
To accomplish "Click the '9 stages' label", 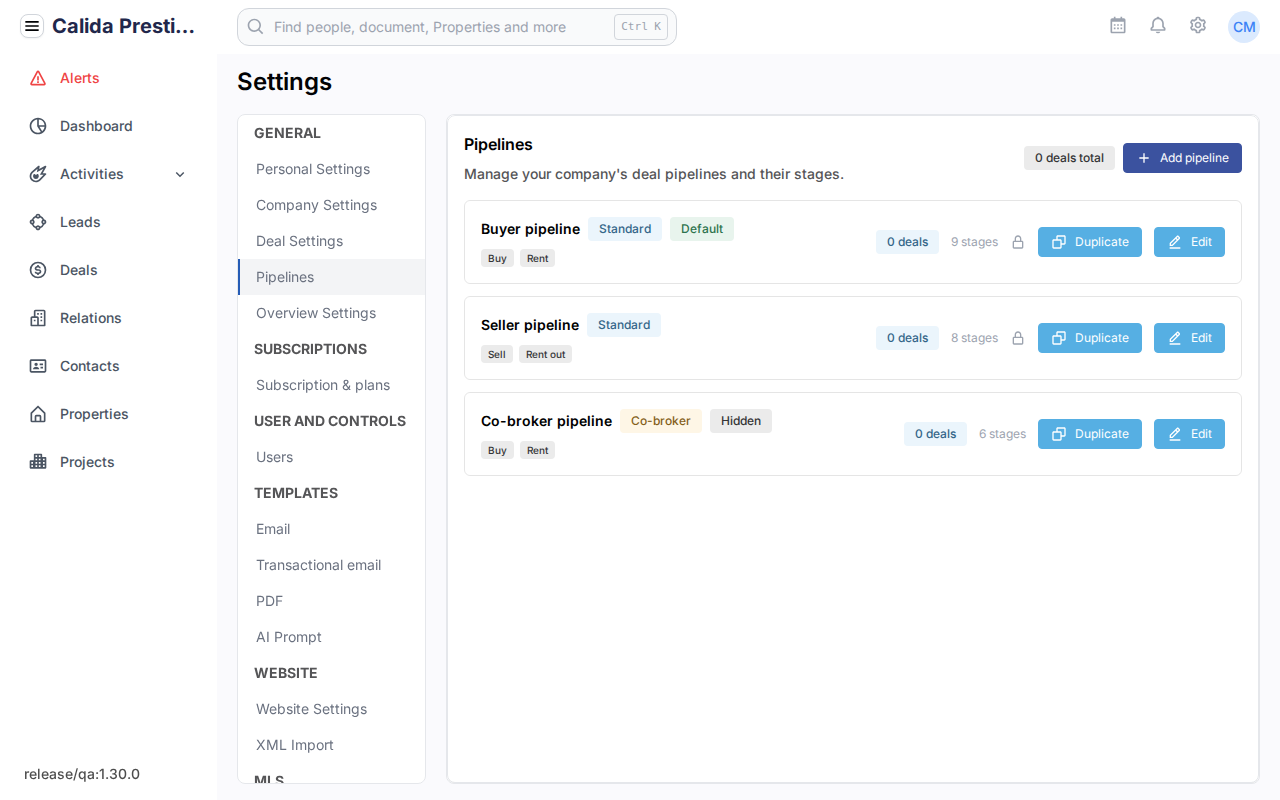I will point(975,242).
